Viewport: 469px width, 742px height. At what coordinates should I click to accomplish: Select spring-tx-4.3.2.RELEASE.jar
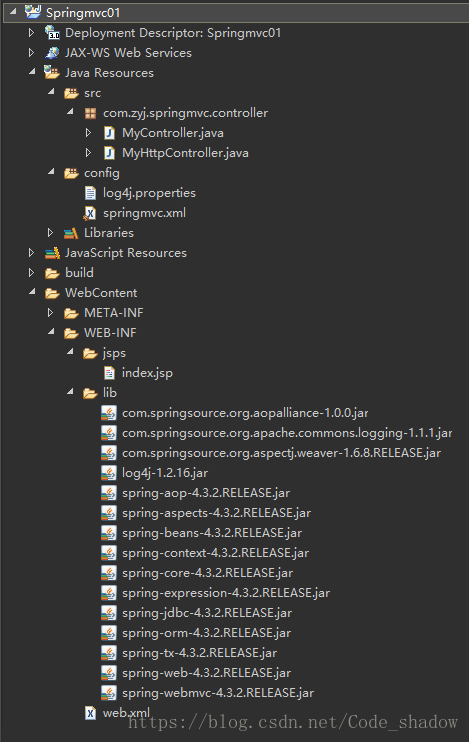(199, 653)
